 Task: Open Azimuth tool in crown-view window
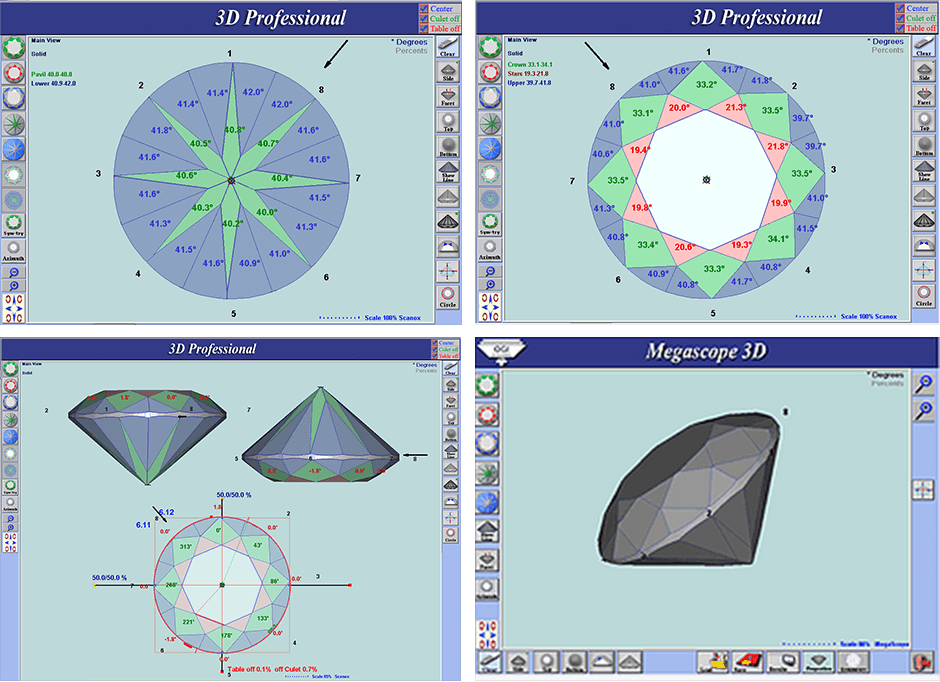coord(490,249)
